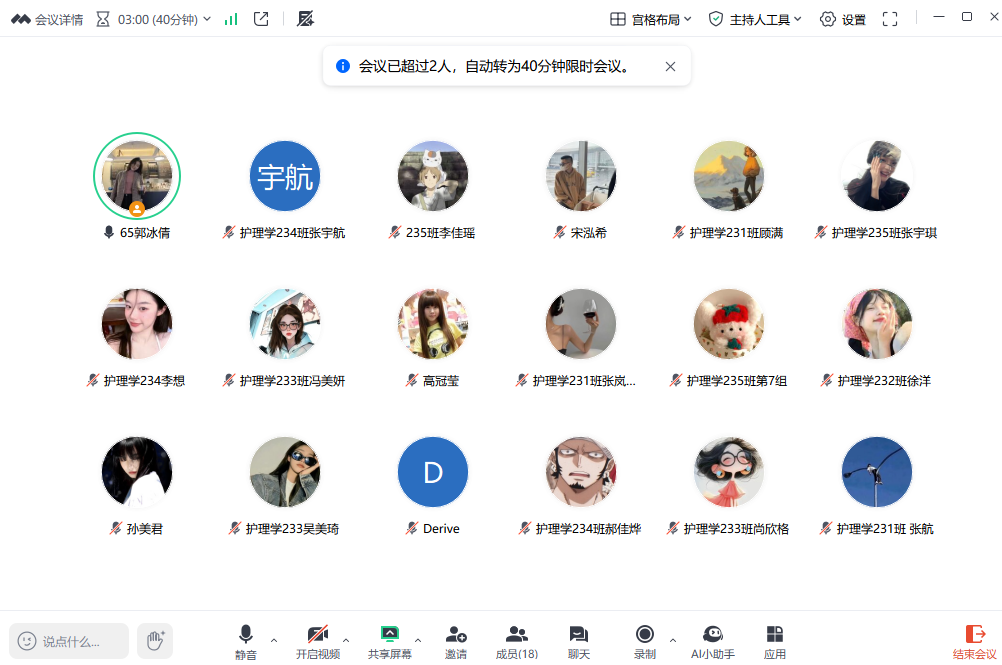Click the raise hand icon
The height and width of the screenshot is (665, 1002).
coord(155,640)
